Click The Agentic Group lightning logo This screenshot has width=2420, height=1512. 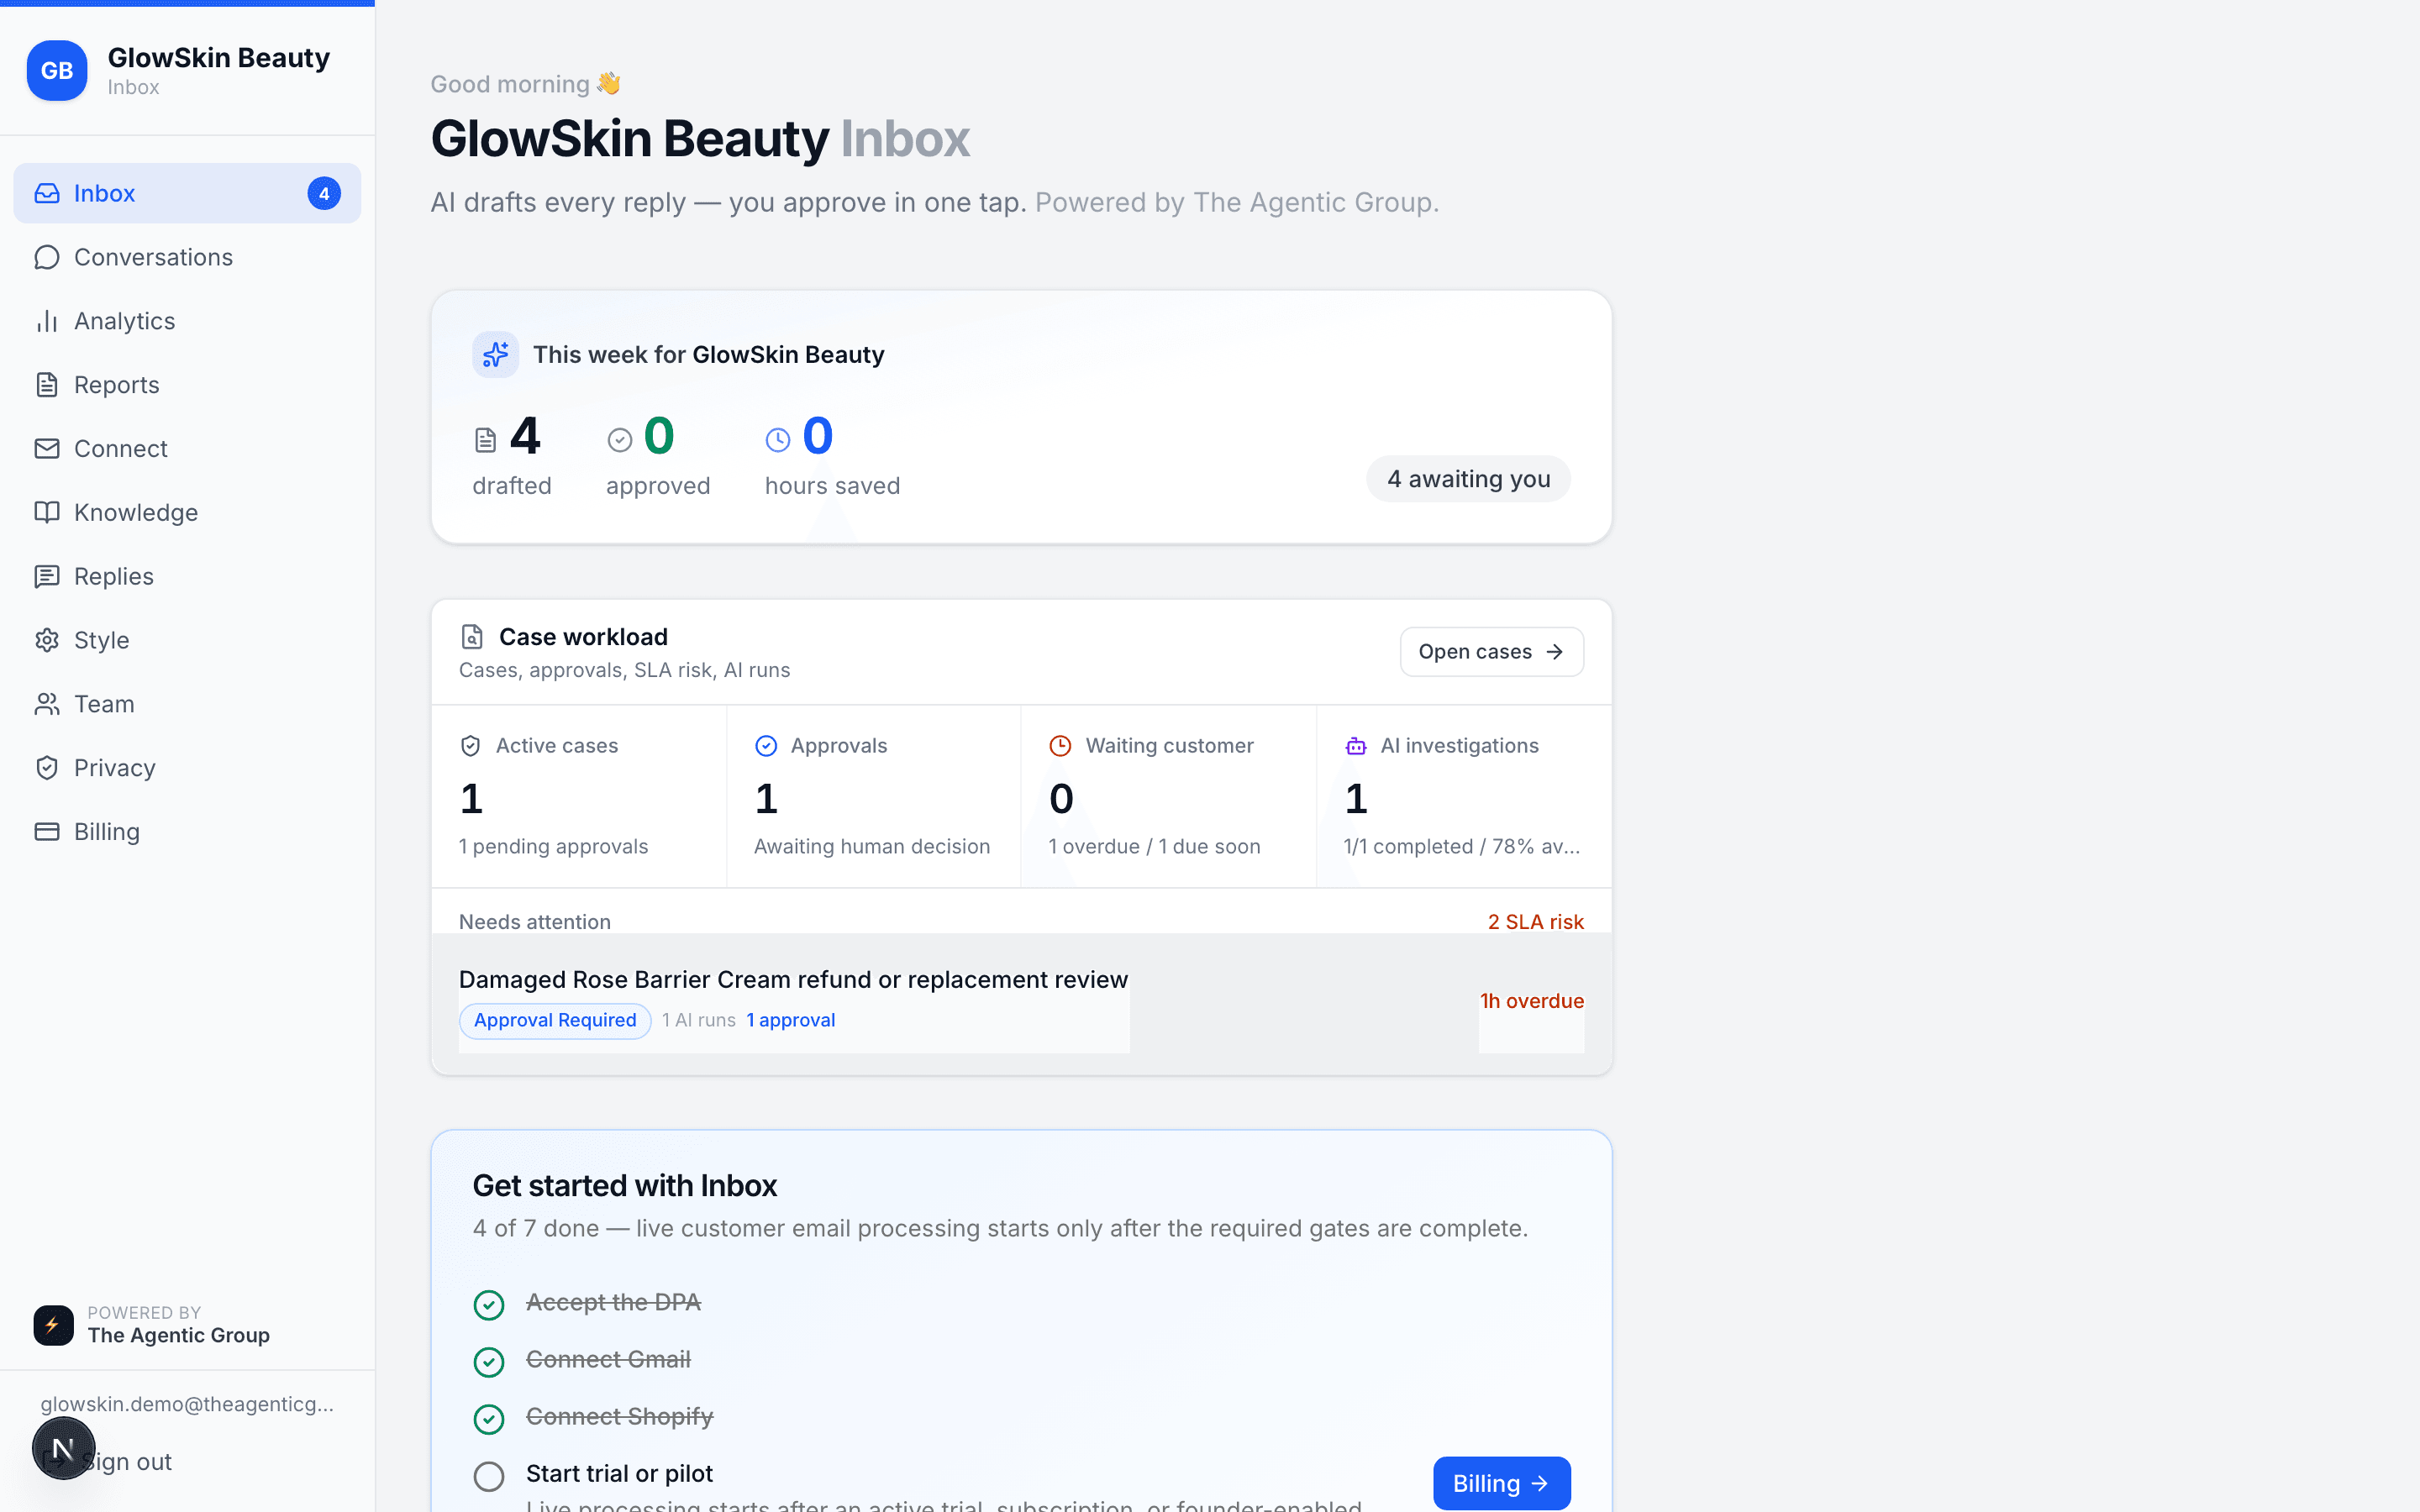tap(53, 1325)
